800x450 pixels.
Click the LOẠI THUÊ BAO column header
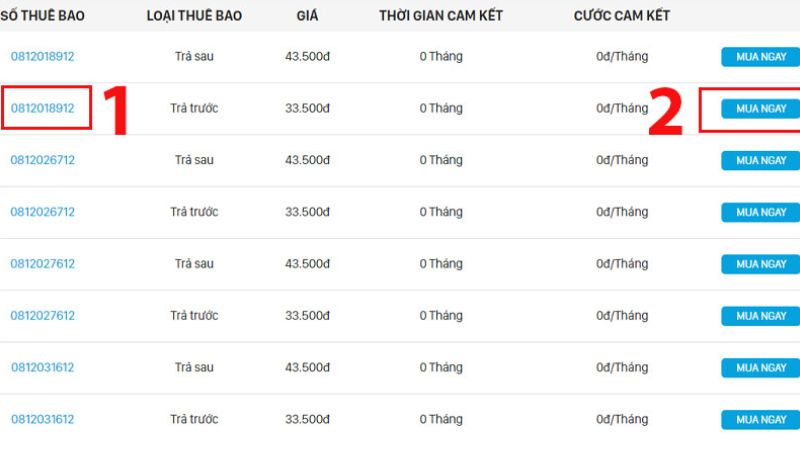194,16
